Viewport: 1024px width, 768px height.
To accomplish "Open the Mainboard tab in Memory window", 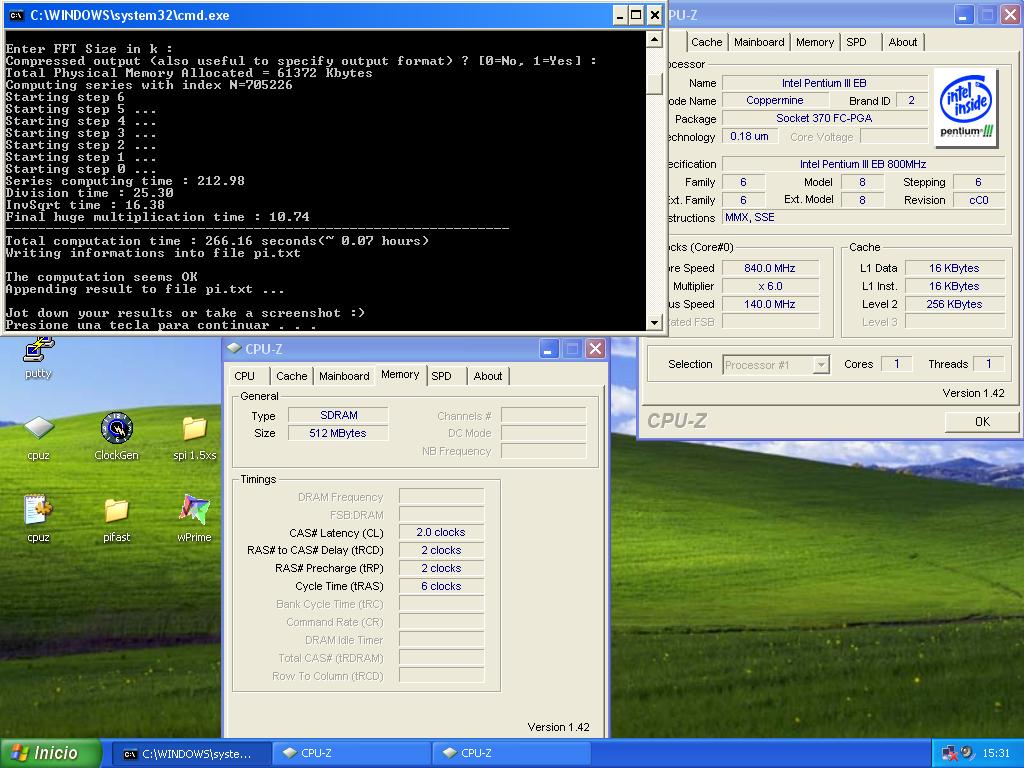I will [344, 376].
